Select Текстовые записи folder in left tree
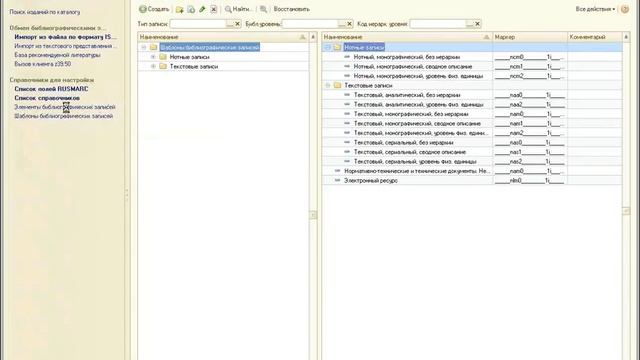 tap(194, 66)
